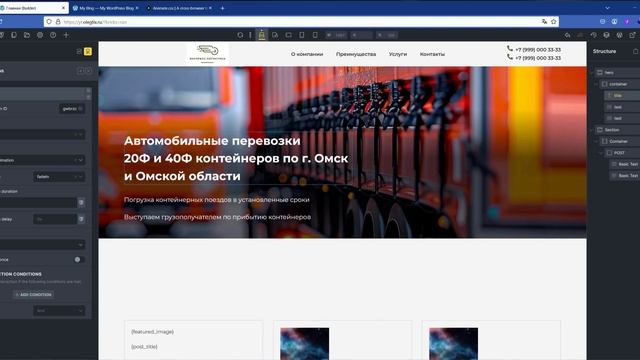
Task: Bookmark this page with the star icon
Action: coord(553,22)
